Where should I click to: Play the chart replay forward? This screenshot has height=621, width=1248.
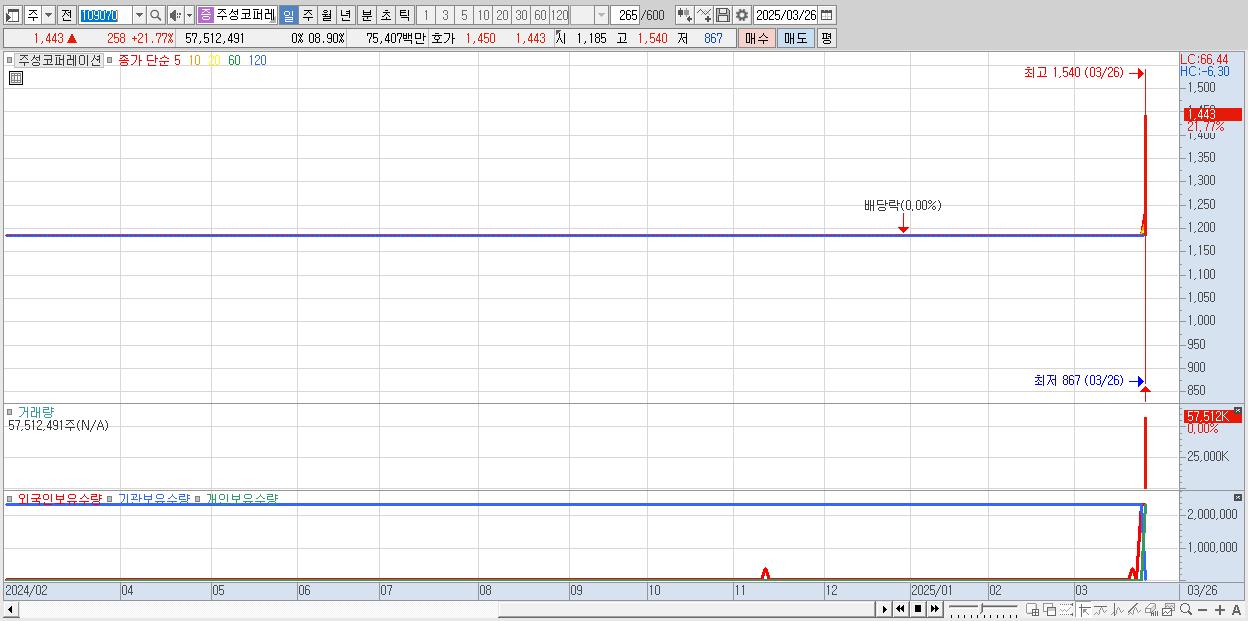[884, 609]
